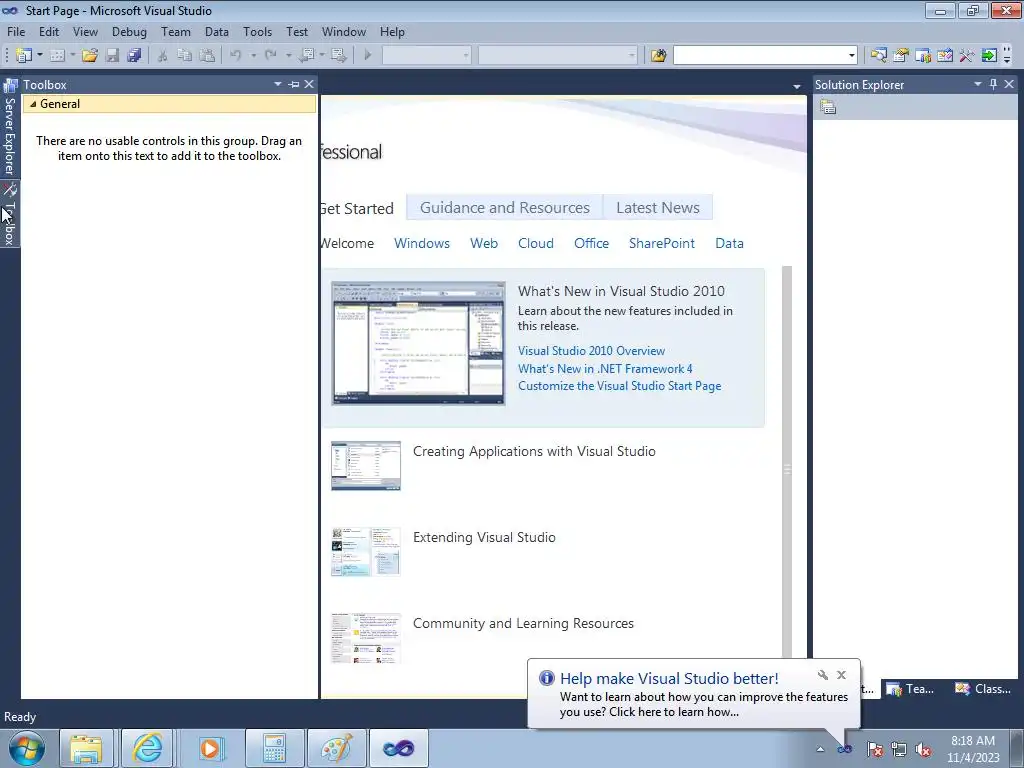Click the Object Browser toolbar icon
Viewport: 1024px width, 768px height.
tap(944, 56)
